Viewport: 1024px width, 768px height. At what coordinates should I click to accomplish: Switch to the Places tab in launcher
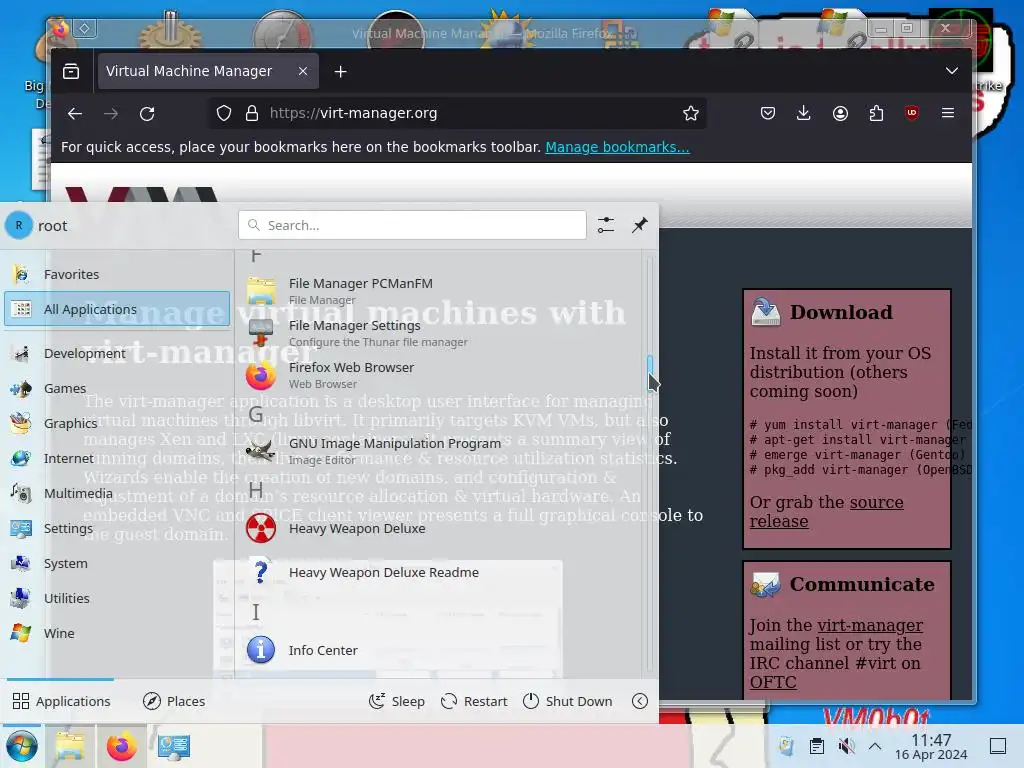coord(174,701)
